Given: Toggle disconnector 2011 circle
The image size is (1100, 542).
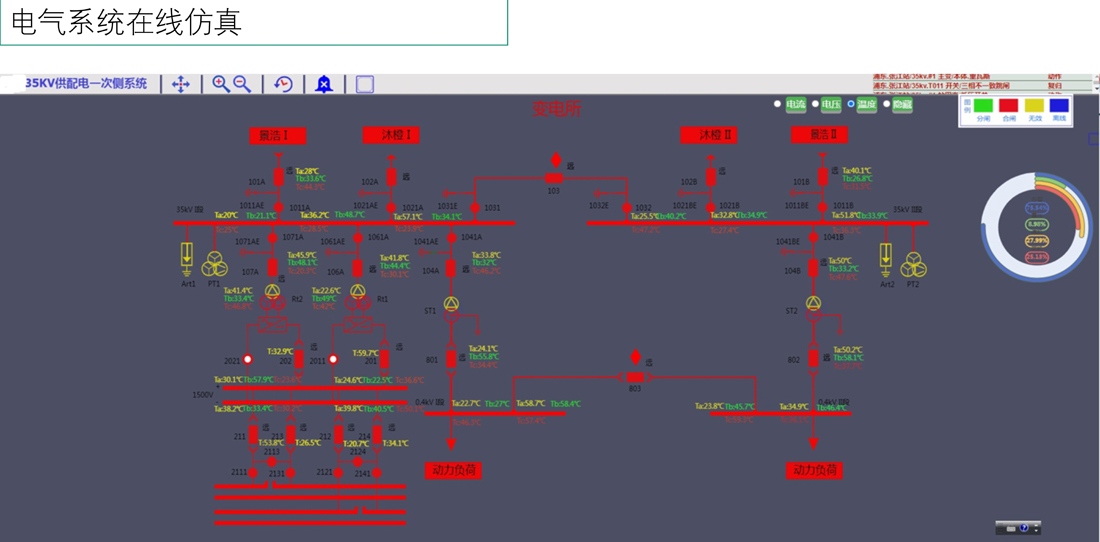Looking at the screenshot, I should (x=333, y=359).
